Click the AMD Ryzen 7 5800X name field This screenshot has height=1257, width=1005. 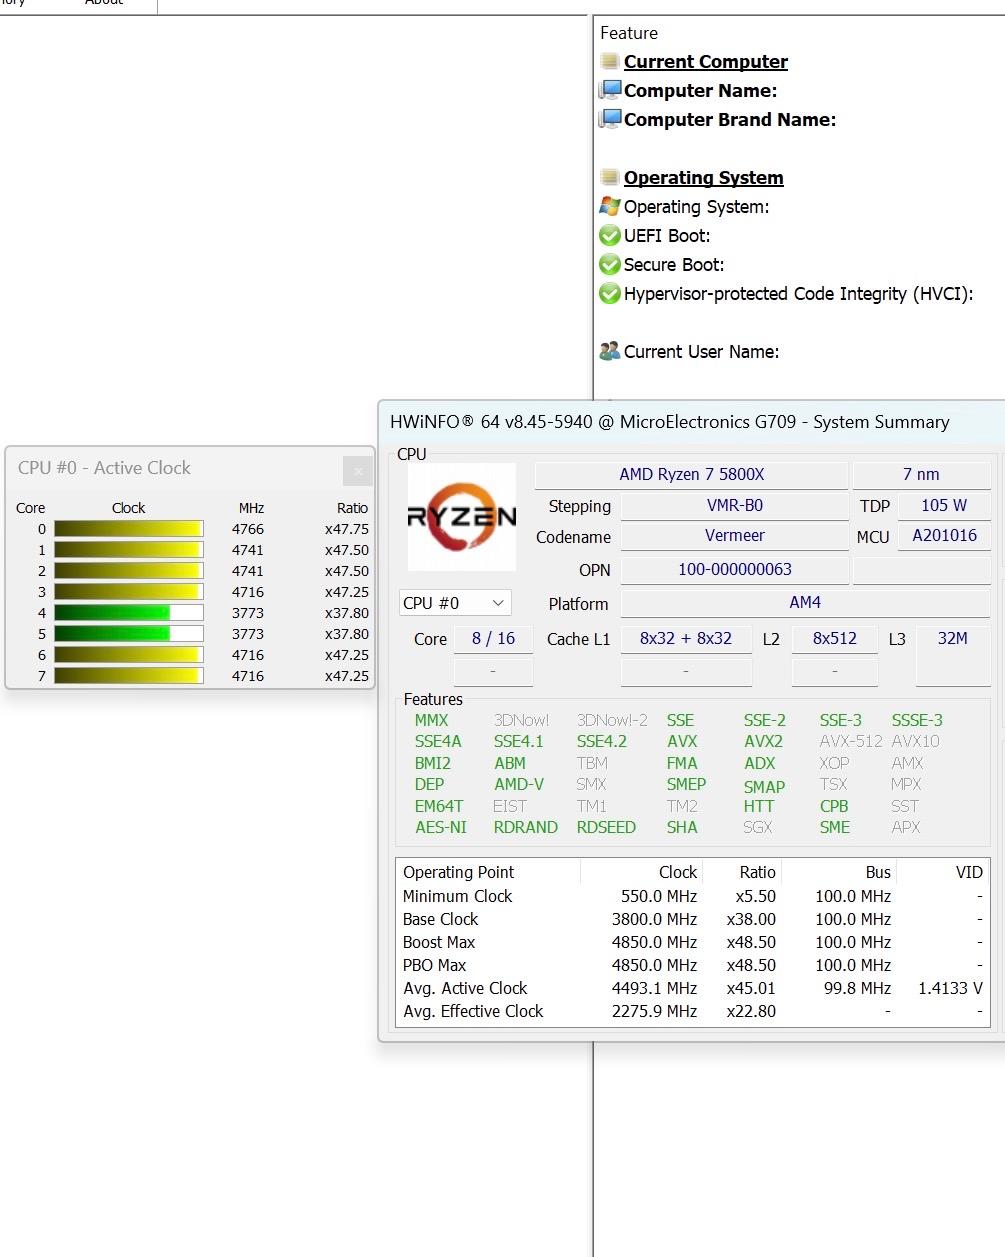pyautogui.click(x=691, y=474)
